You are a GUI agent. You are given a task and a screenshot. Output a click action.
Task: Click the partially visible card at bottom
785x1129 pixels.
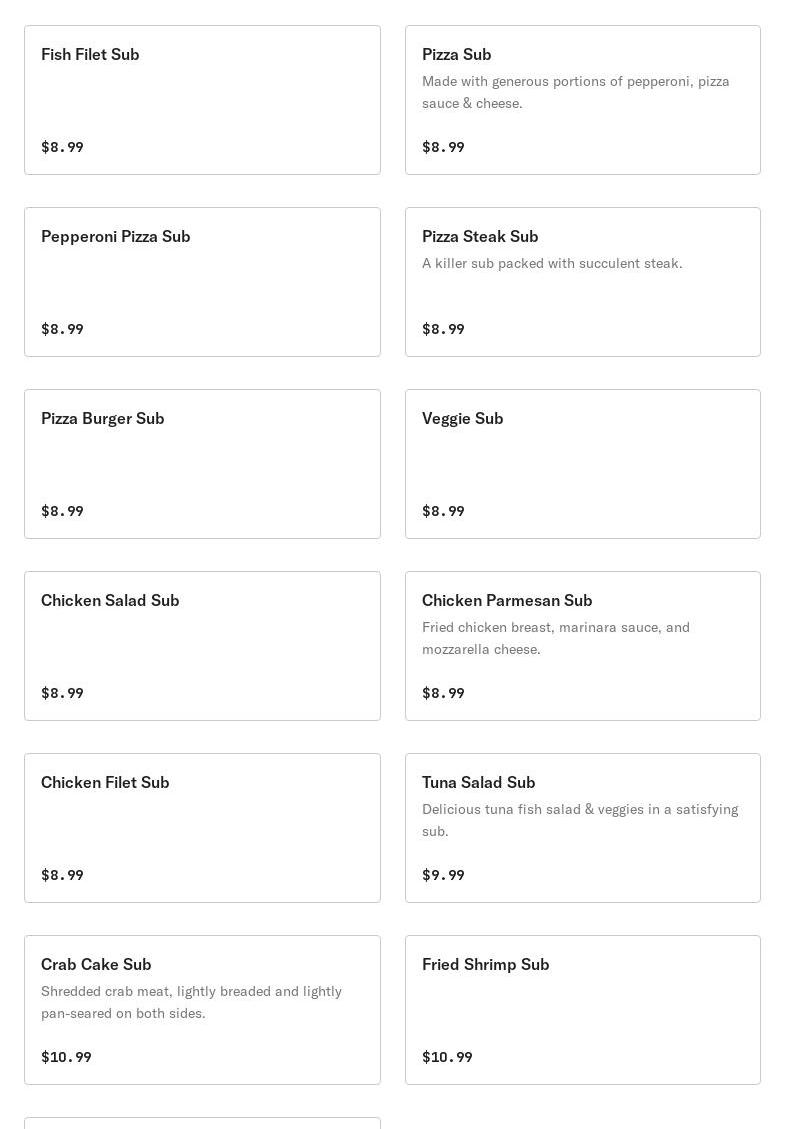click(x=202, y=1123)
